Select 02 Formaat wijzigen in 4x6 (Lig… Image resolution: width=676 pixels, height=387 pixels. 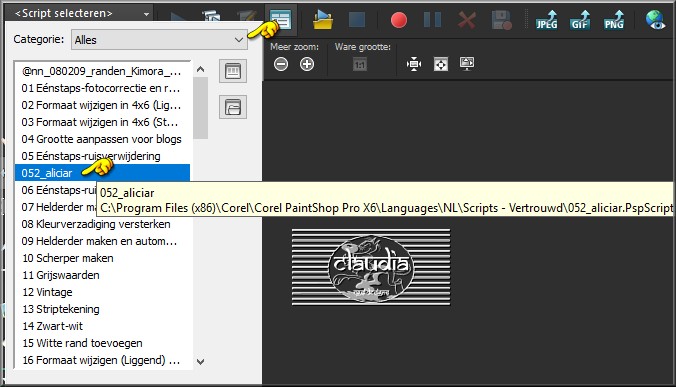click(103, 105)
